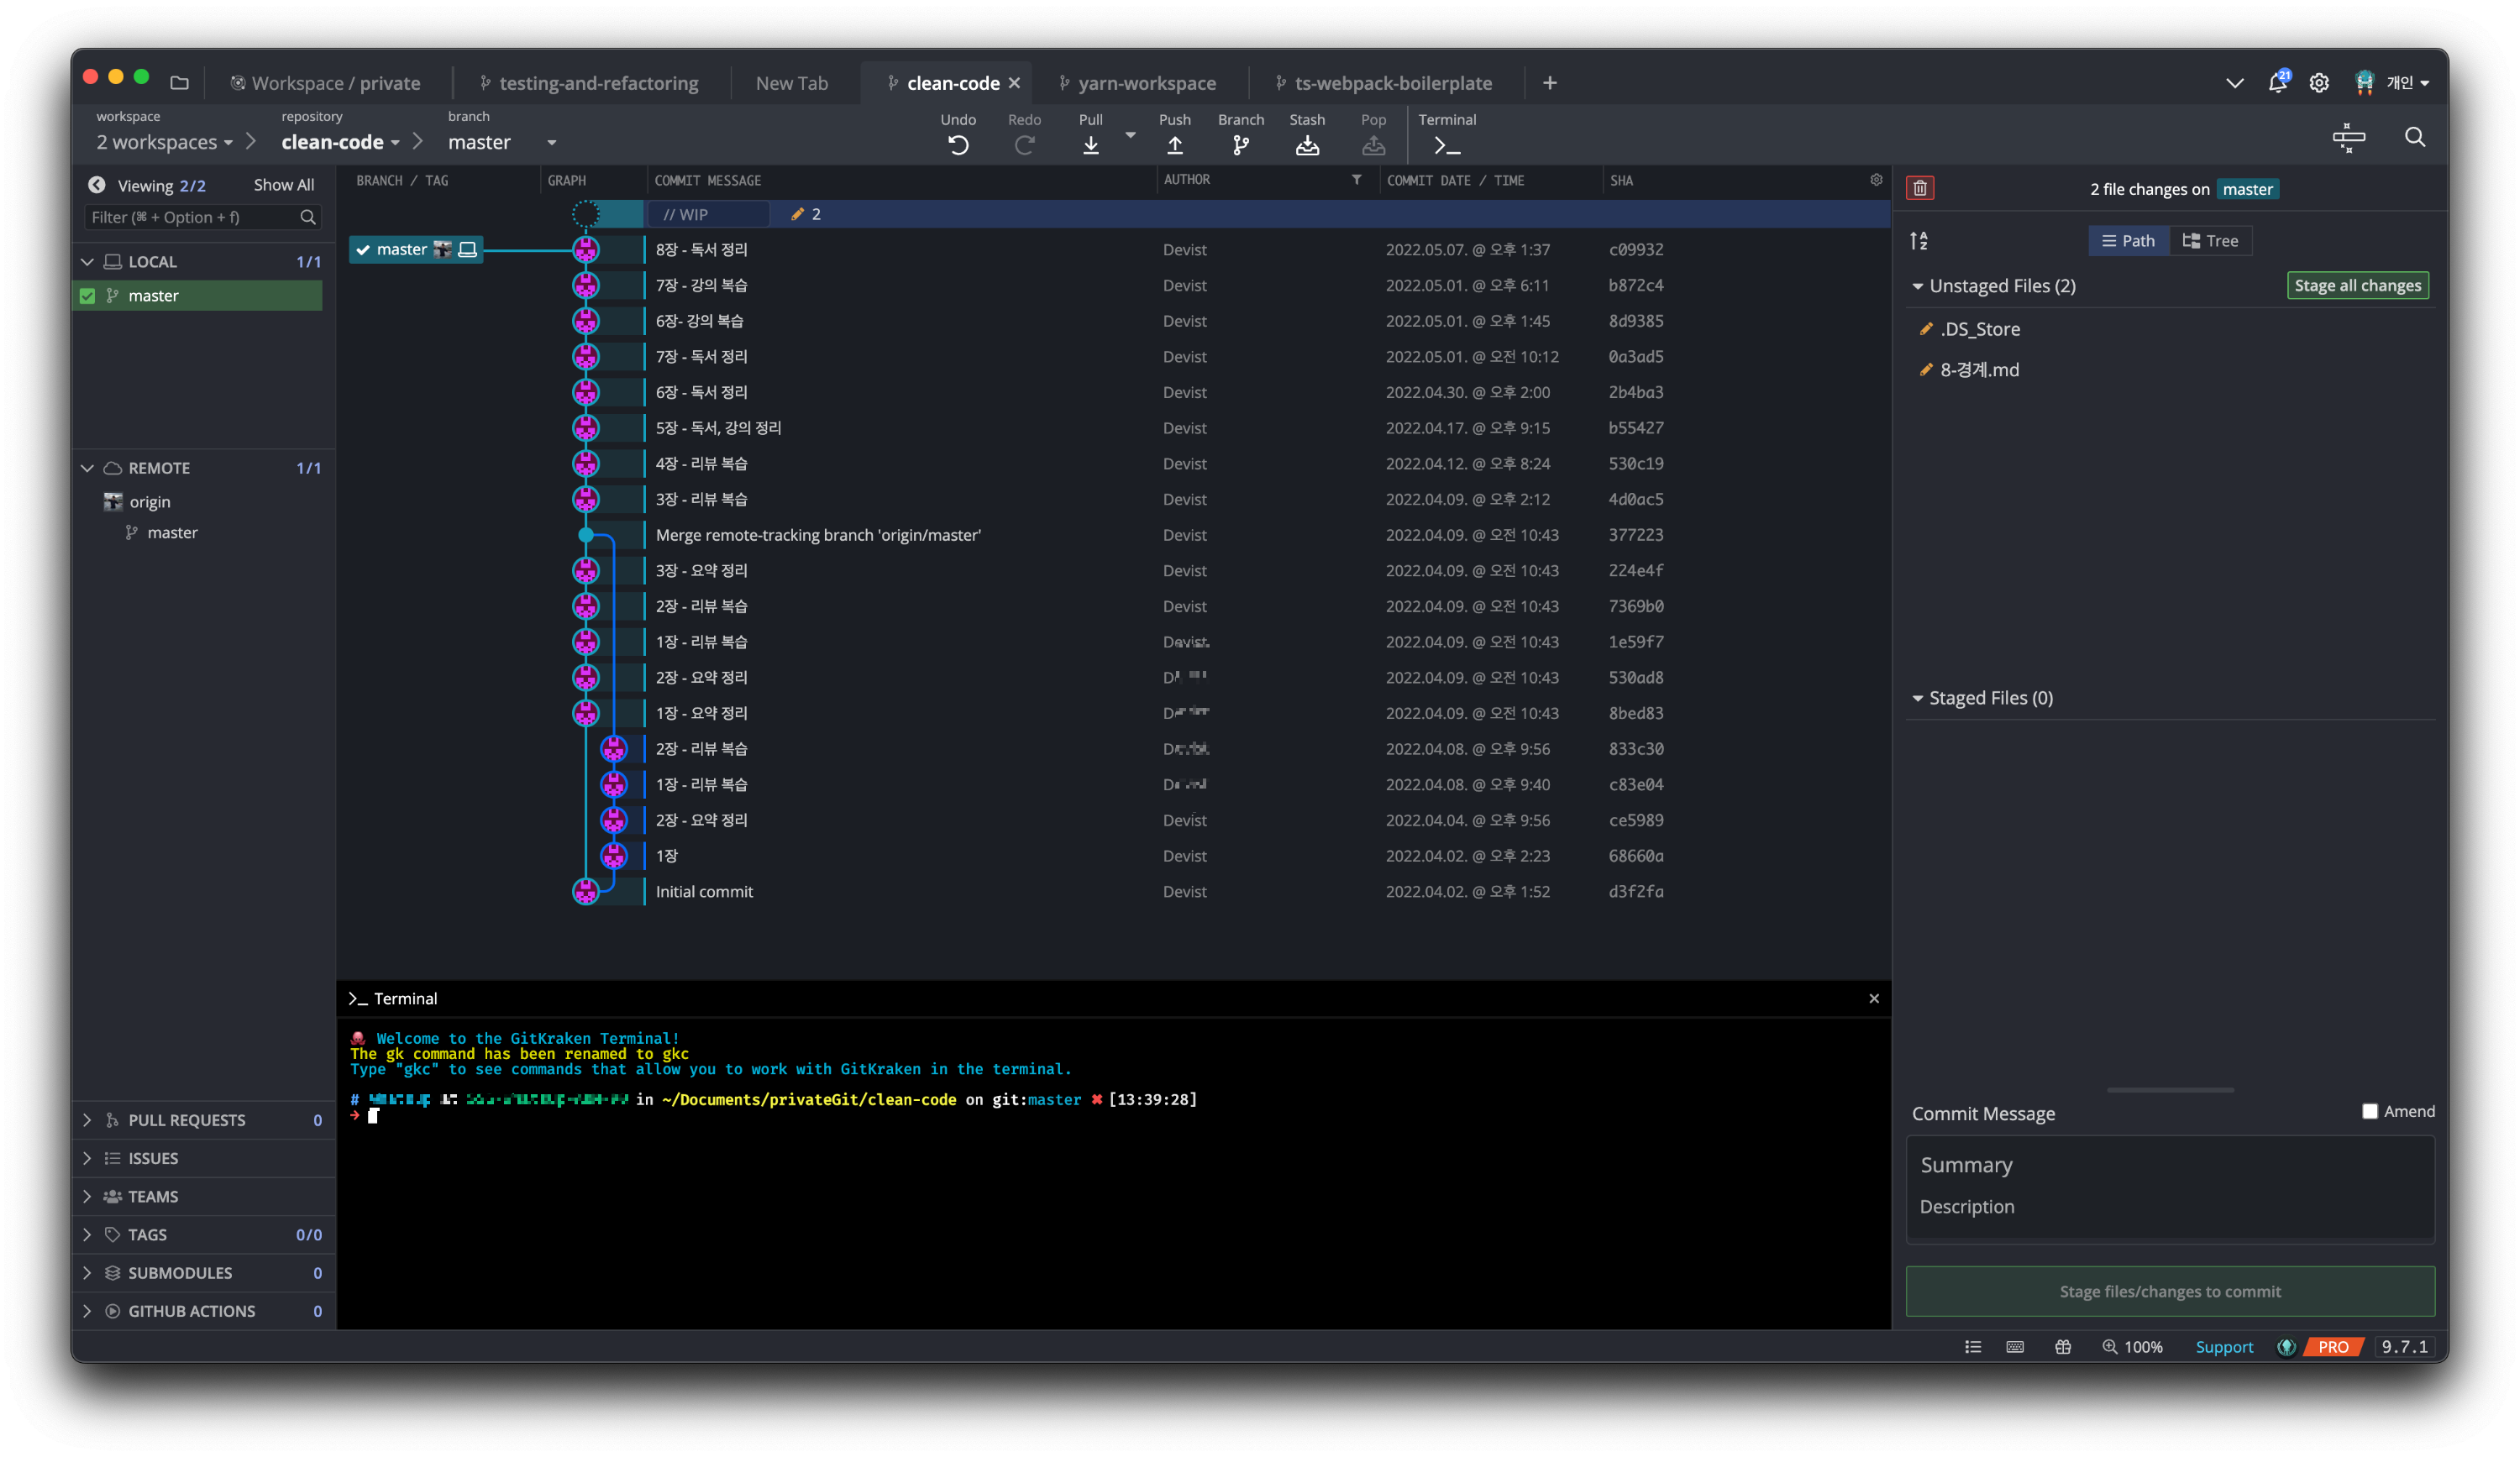2520x1457 pixels.
Task: Open the testing-and-refactoring tab
Action: coord(598,83)
